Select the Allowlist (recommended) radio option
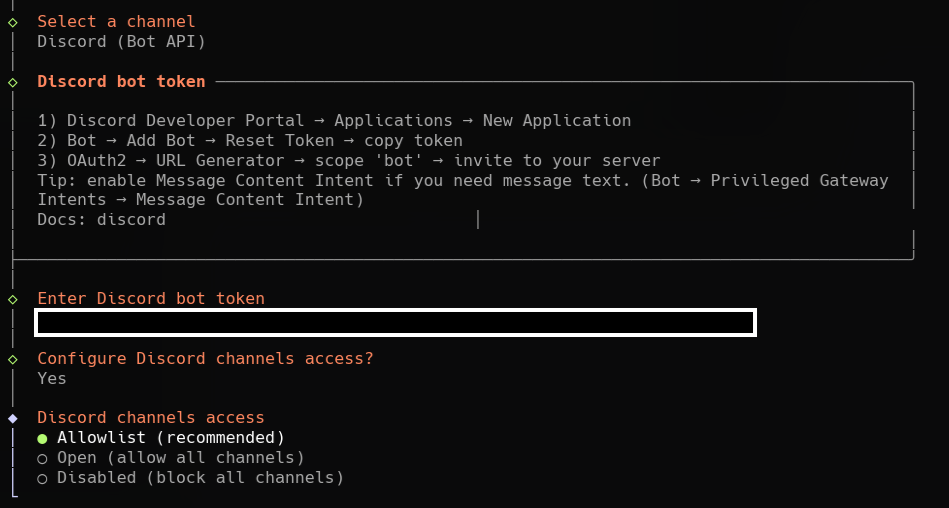949x508 pixels. 161,438
